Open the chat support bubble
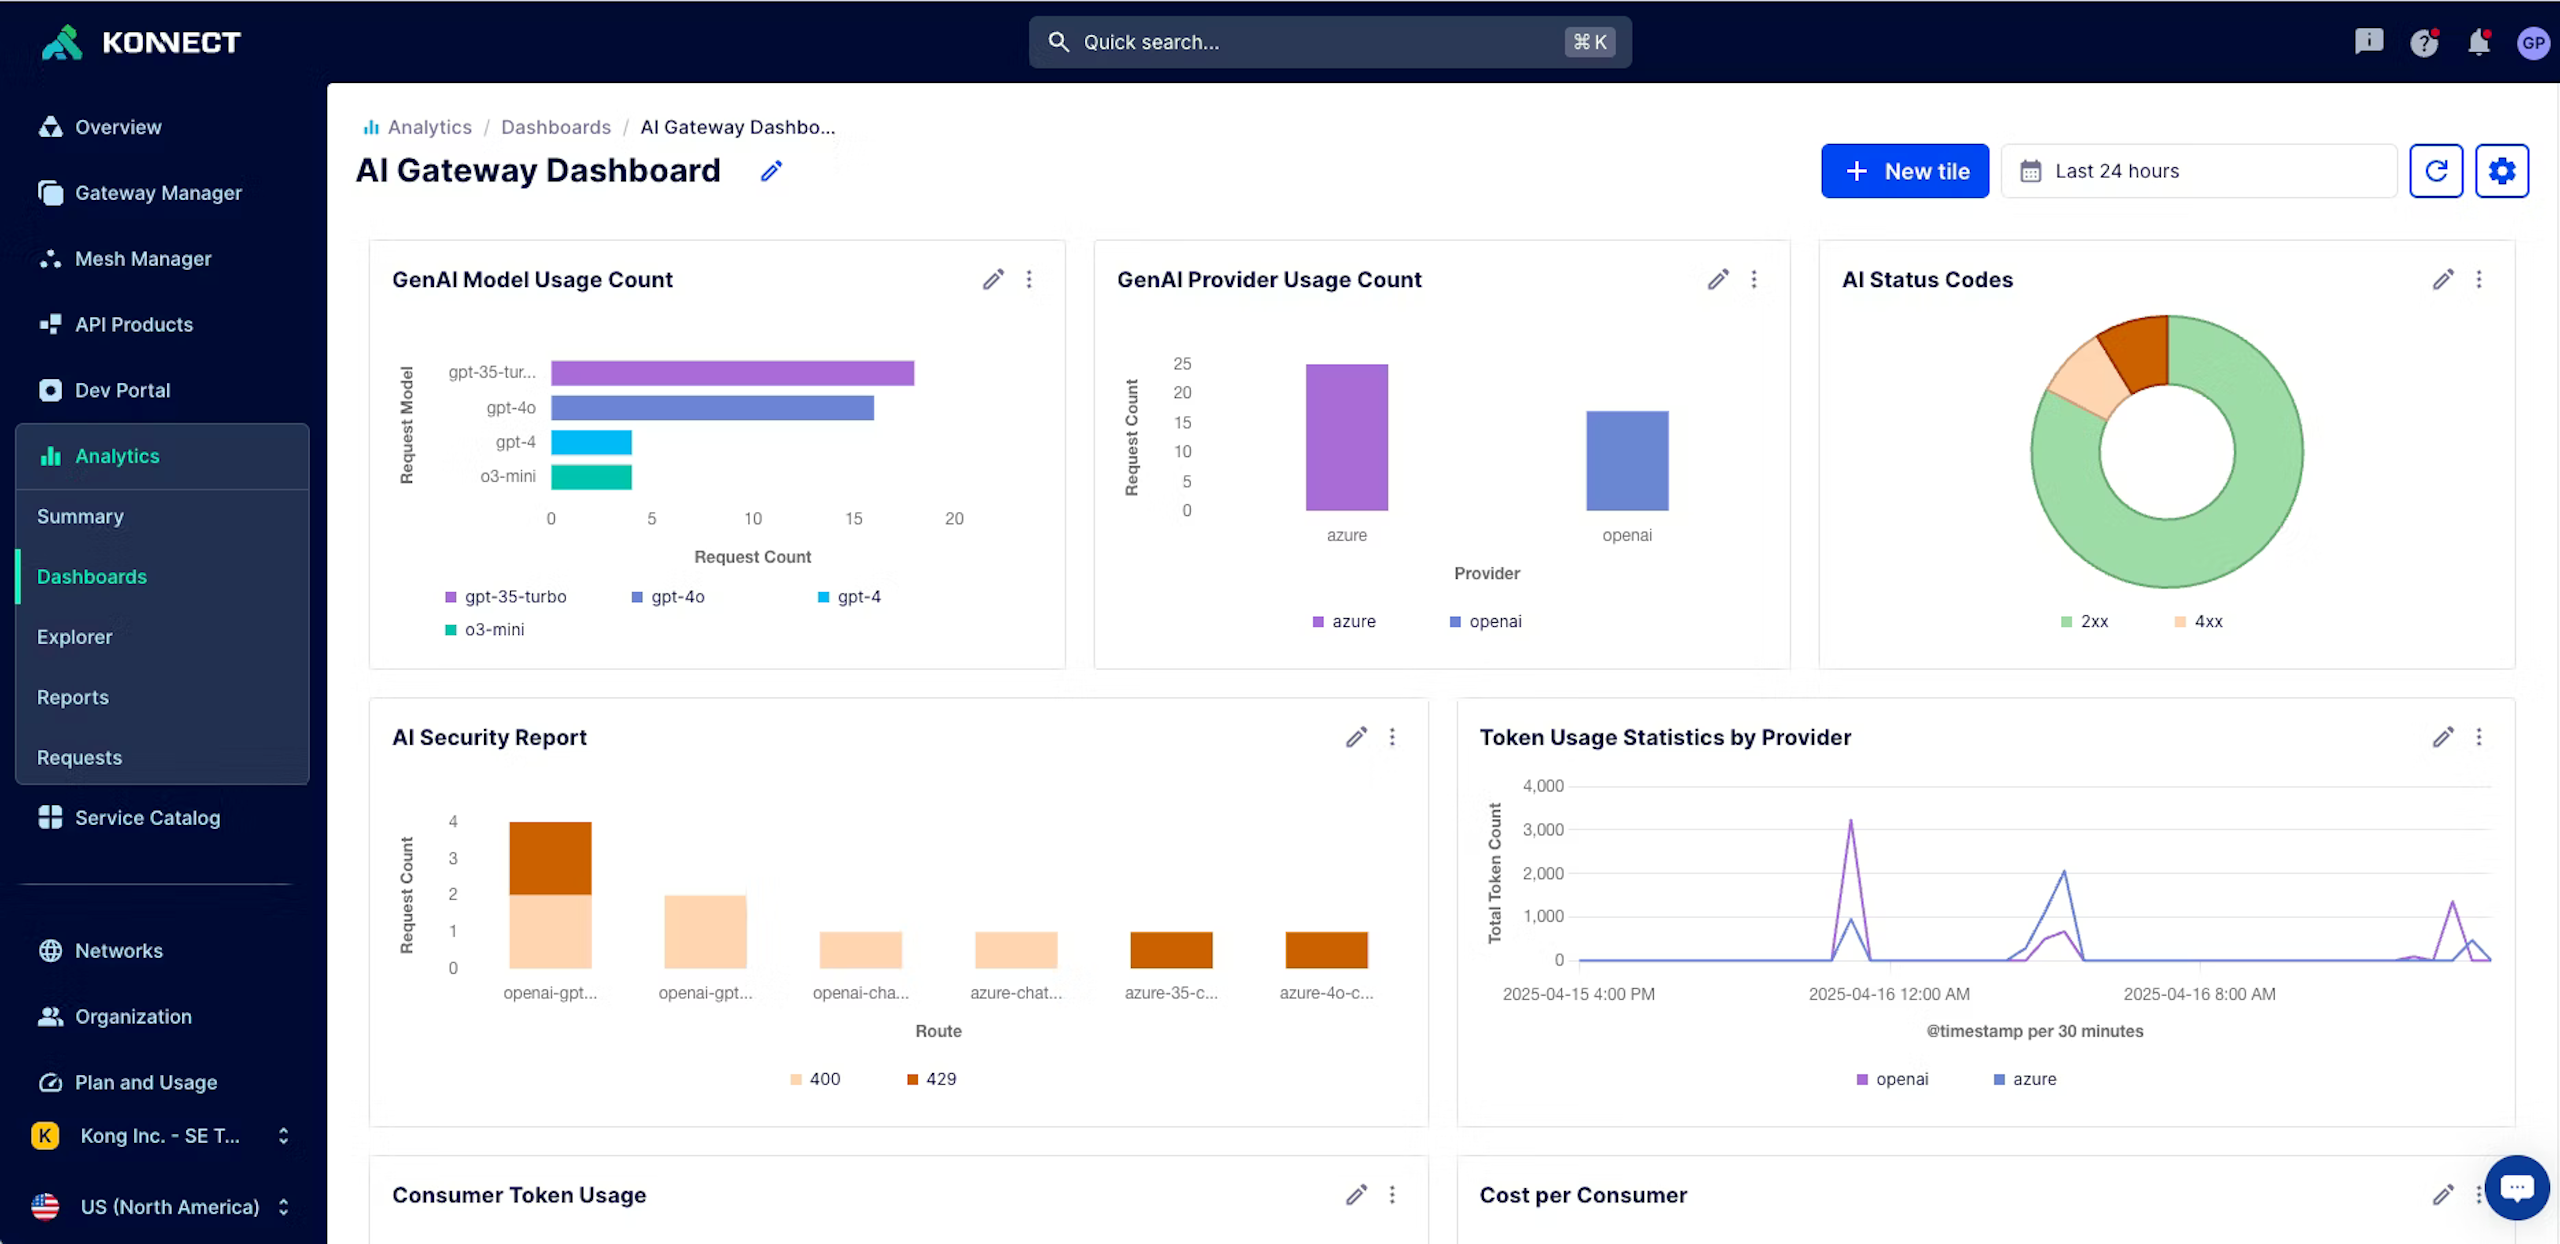2560x1244 pixels. 2516,1187
